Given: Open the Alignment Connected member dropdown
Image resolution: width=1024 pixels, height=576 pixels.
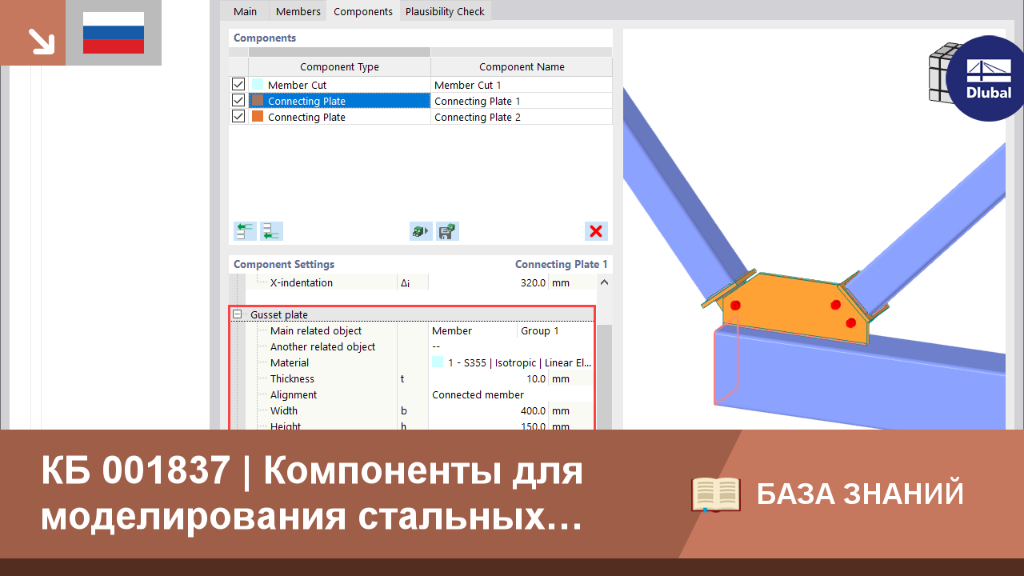Looking at the screenshot, I should click(512, 394).
